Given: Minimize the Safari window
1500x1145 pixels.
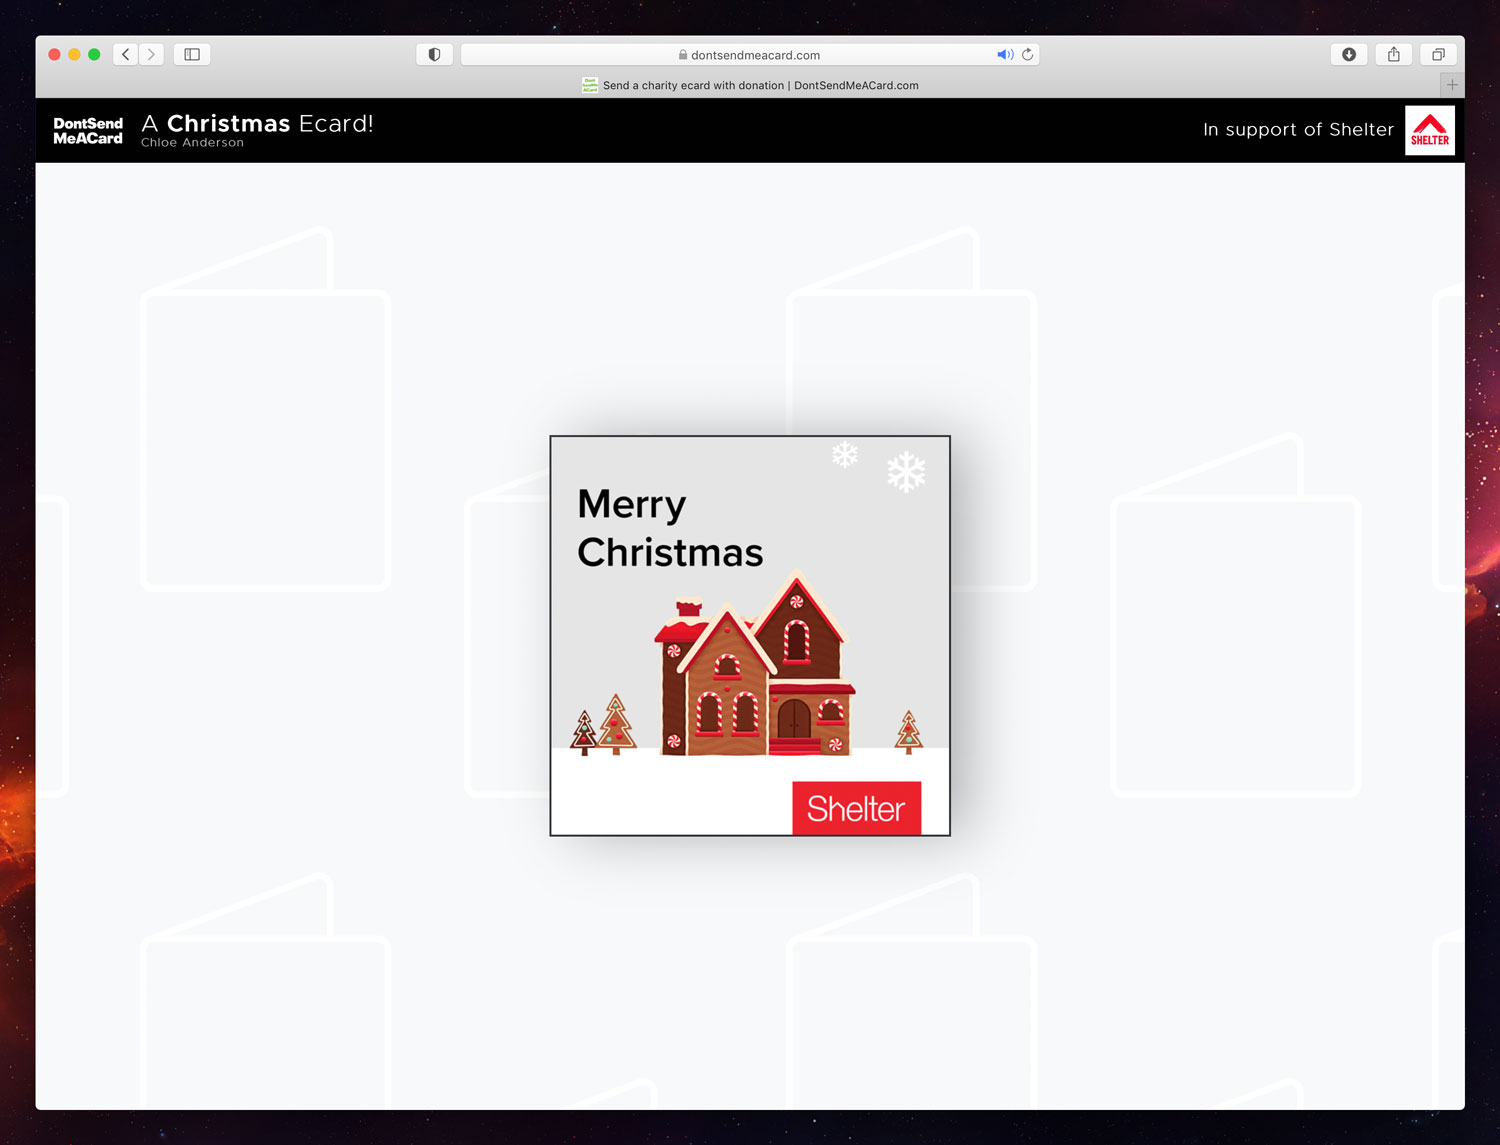Looking at the screenshot, I should pos(74,55).
